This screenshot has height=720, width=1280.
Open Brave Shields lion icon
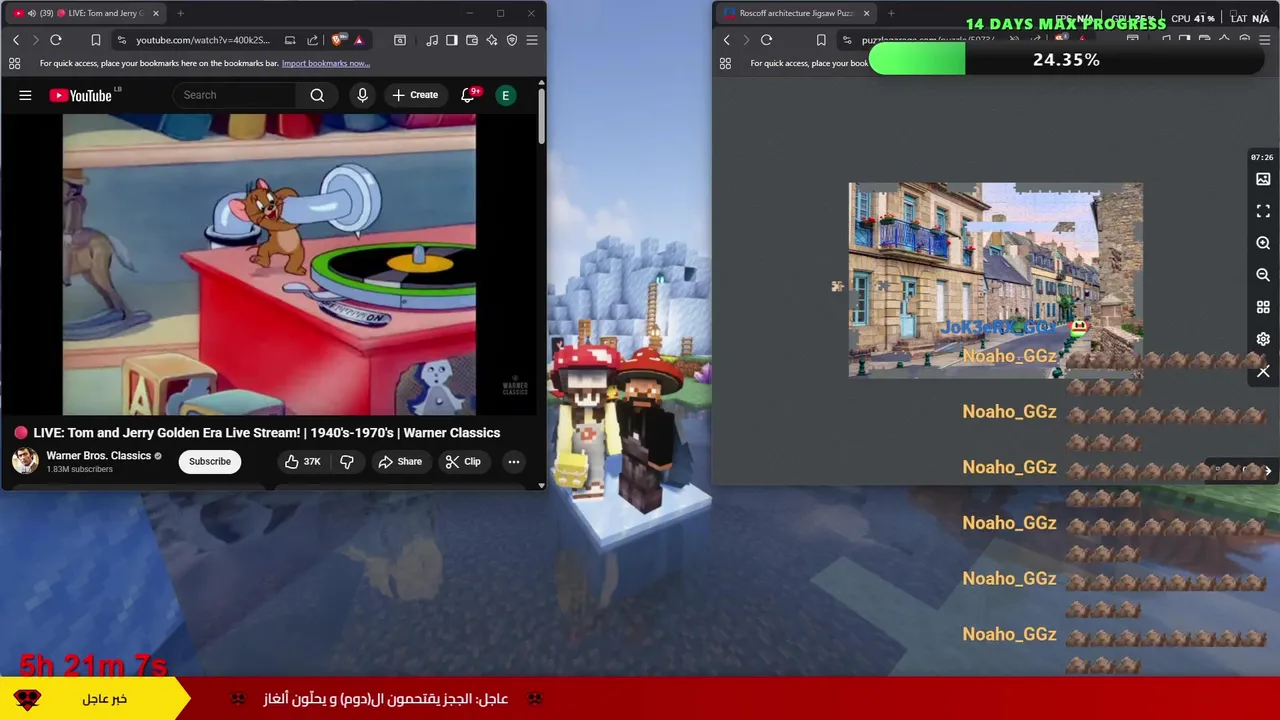tap(337, 40)
